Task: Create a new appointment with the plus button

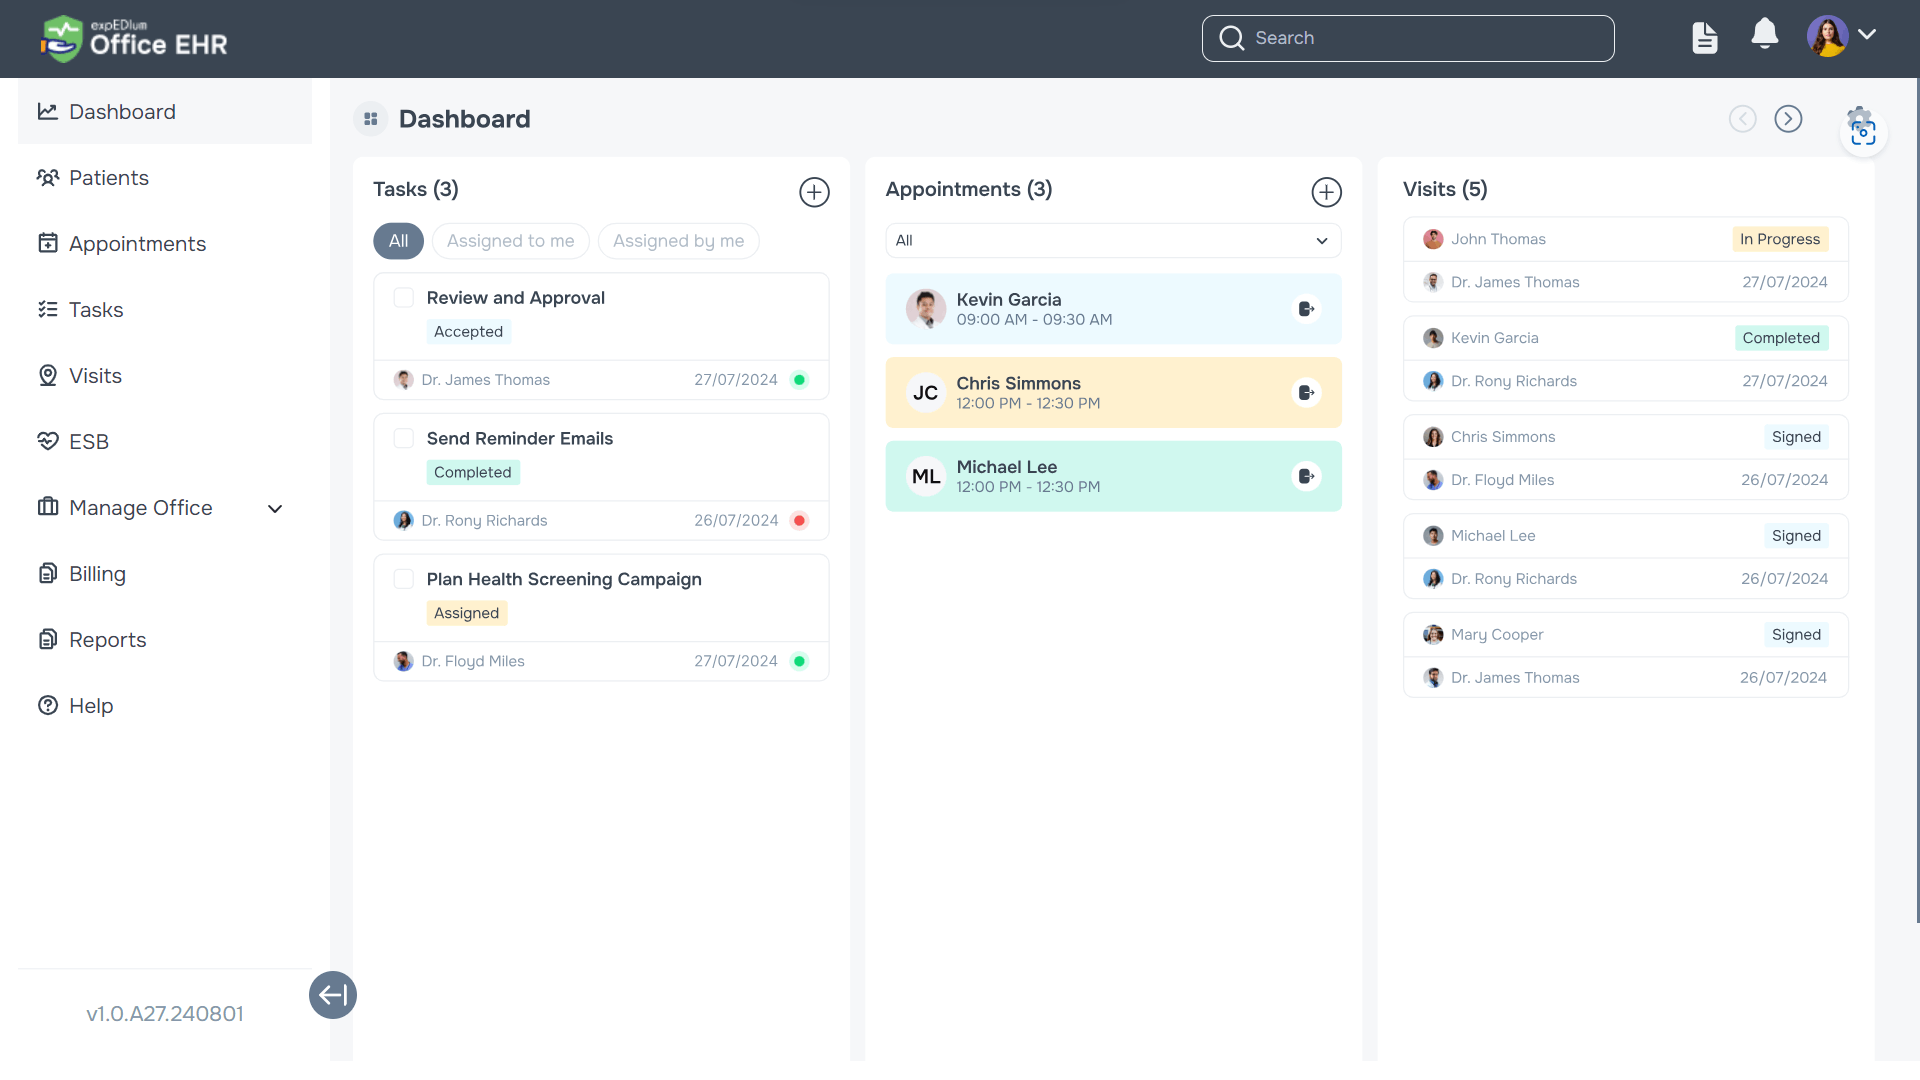Action: coord(1326,192)
